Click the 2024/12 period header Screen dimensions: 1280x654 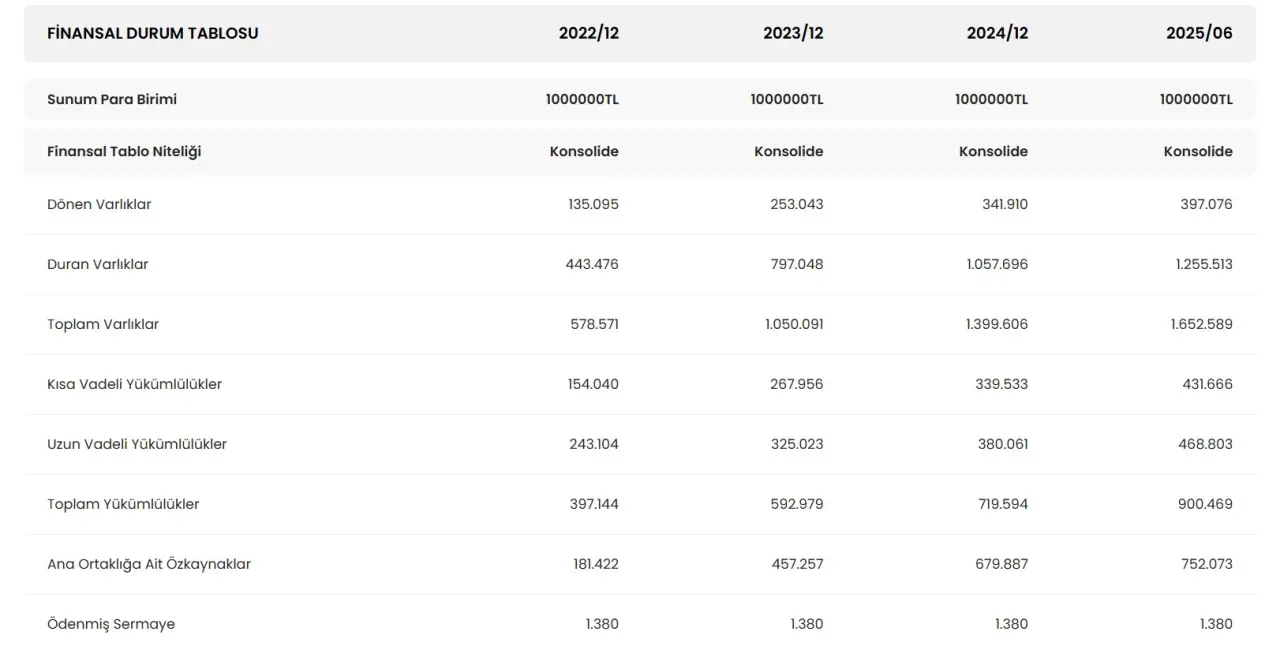click(997, 33)
